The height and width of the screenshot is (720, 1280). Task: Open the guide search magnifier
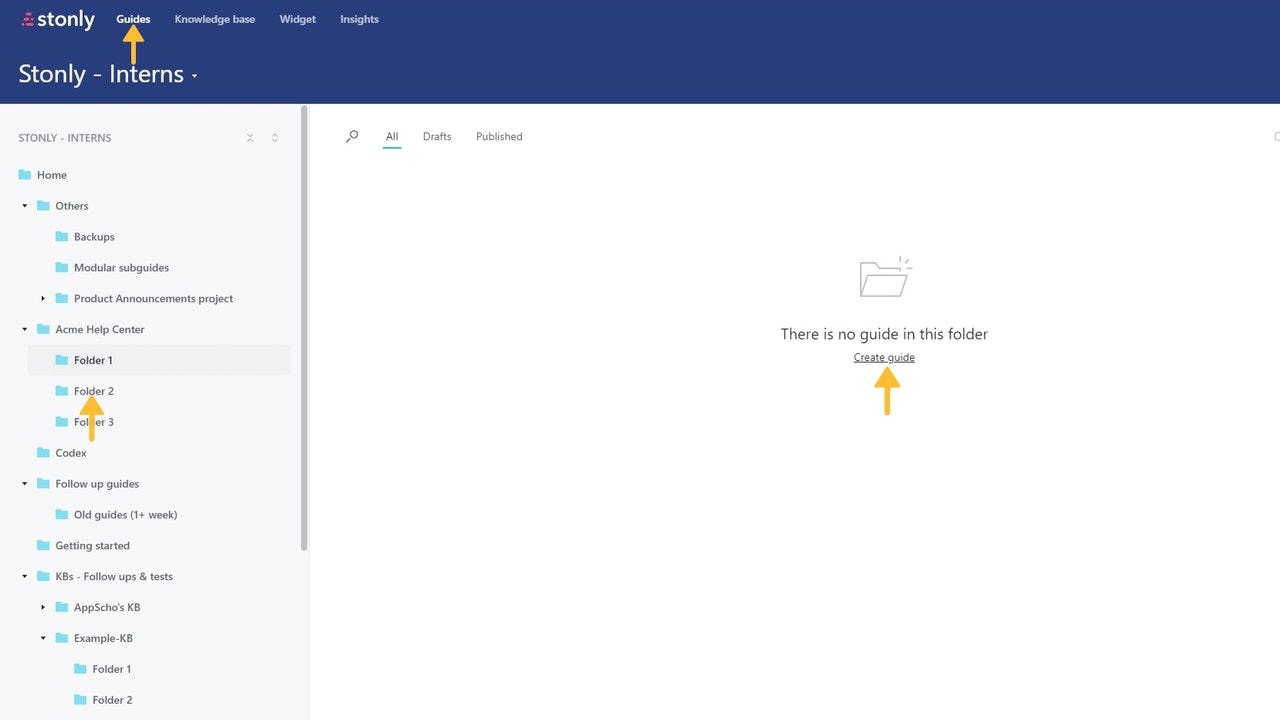point(352,137)
